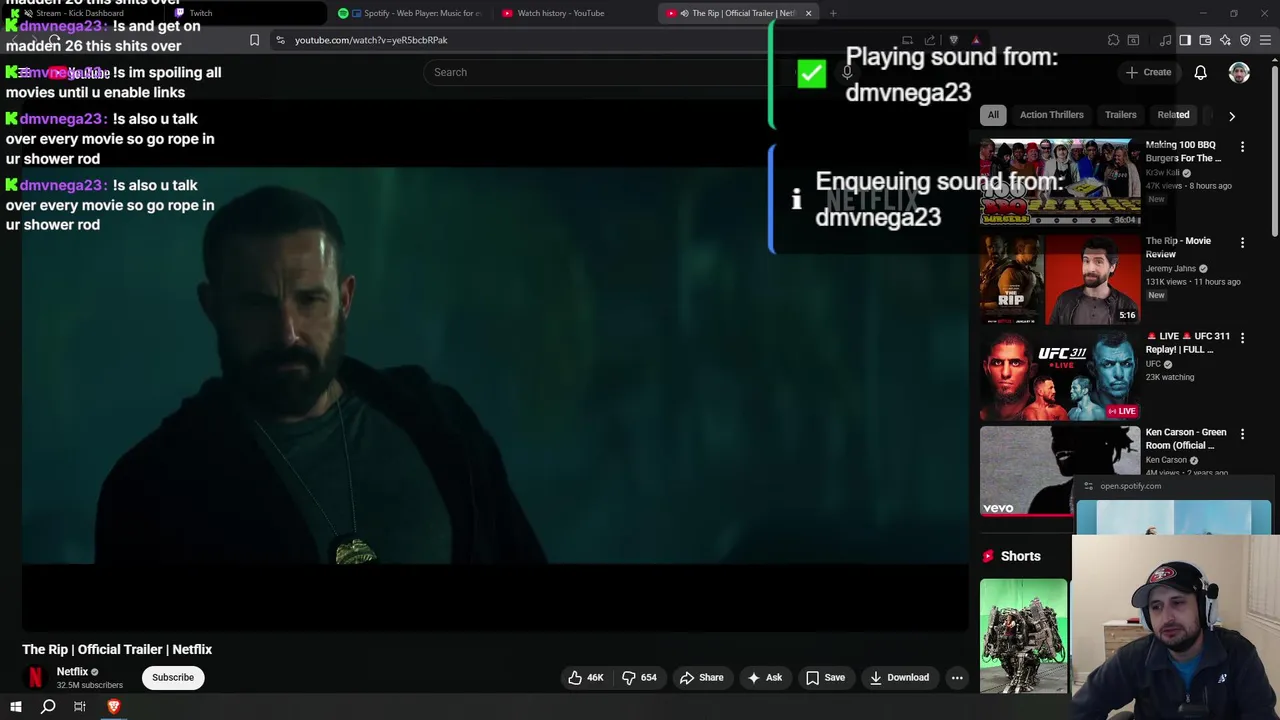1280x720 pixels.
Task: Open the Brave Shields lion icon
Action: 953,40
